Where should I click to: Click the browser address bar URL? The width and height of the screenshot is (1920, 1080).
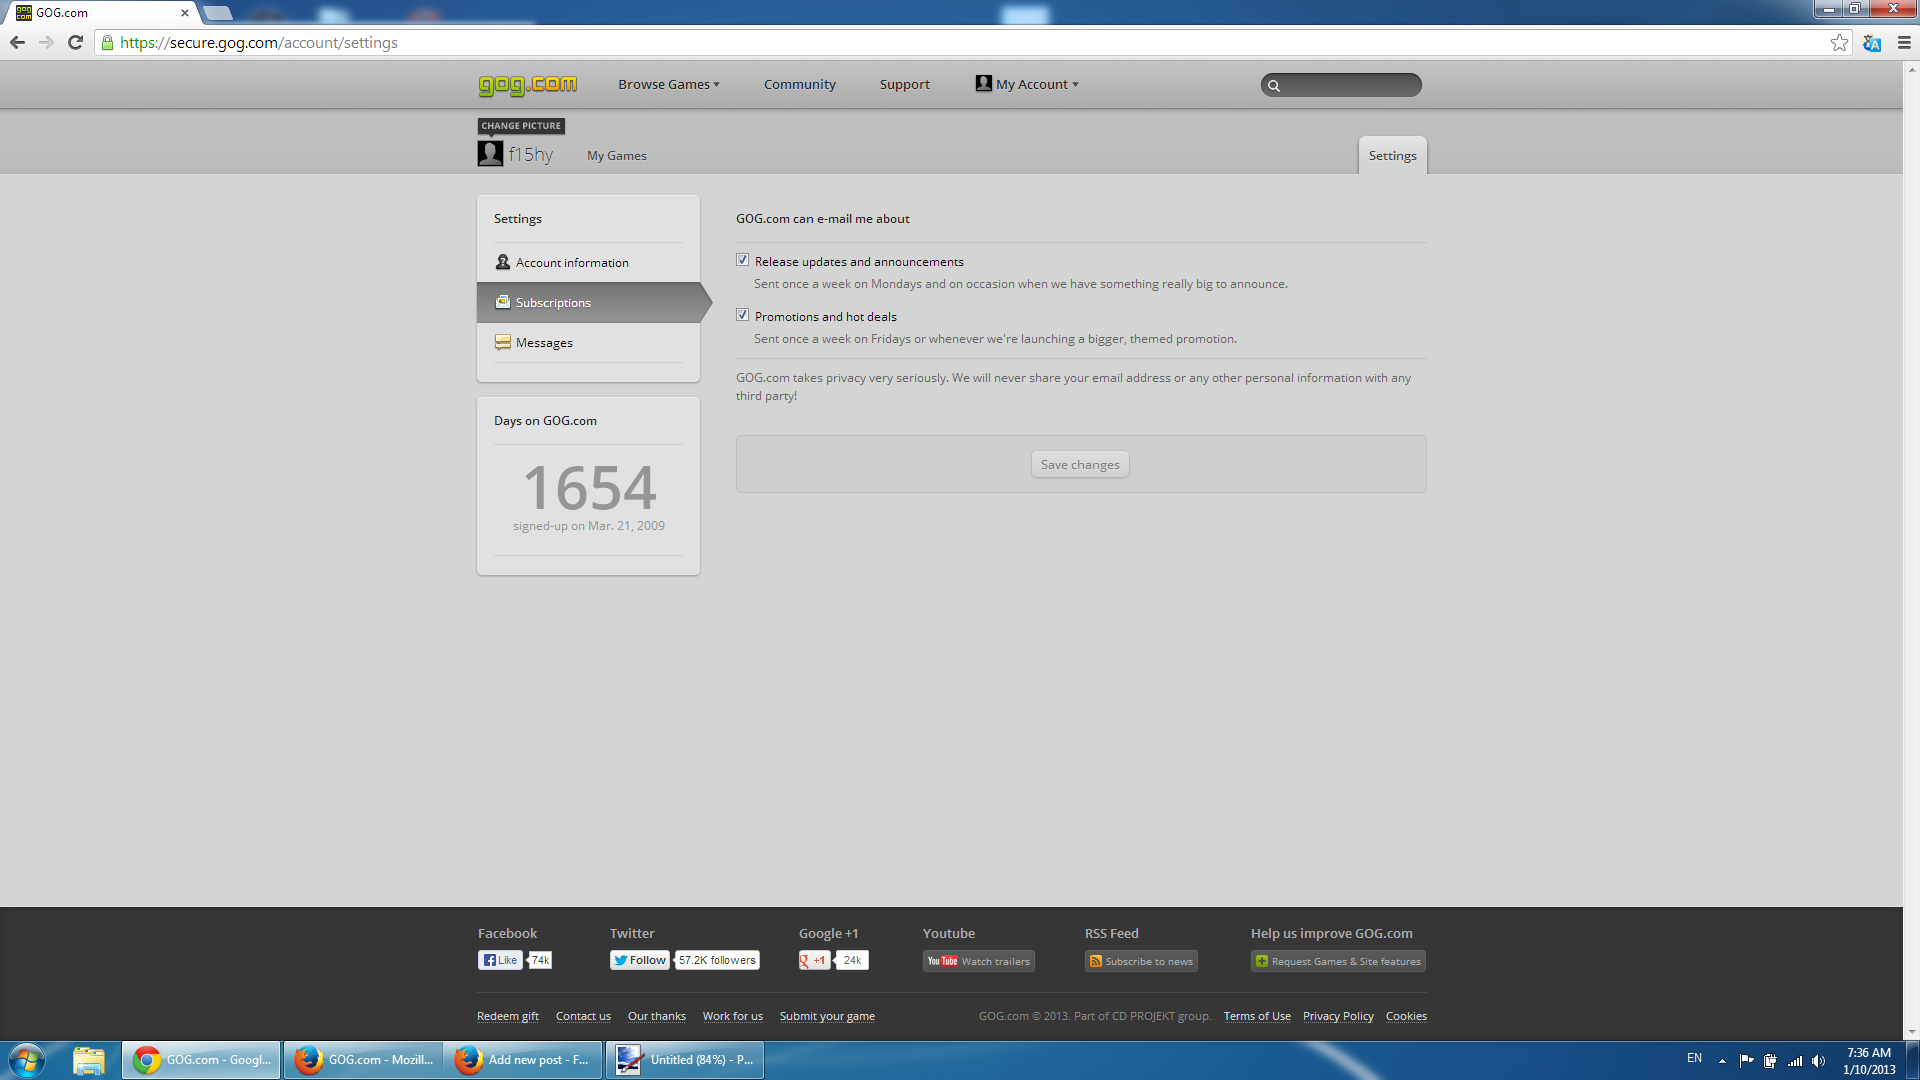(x=259, y=43)
